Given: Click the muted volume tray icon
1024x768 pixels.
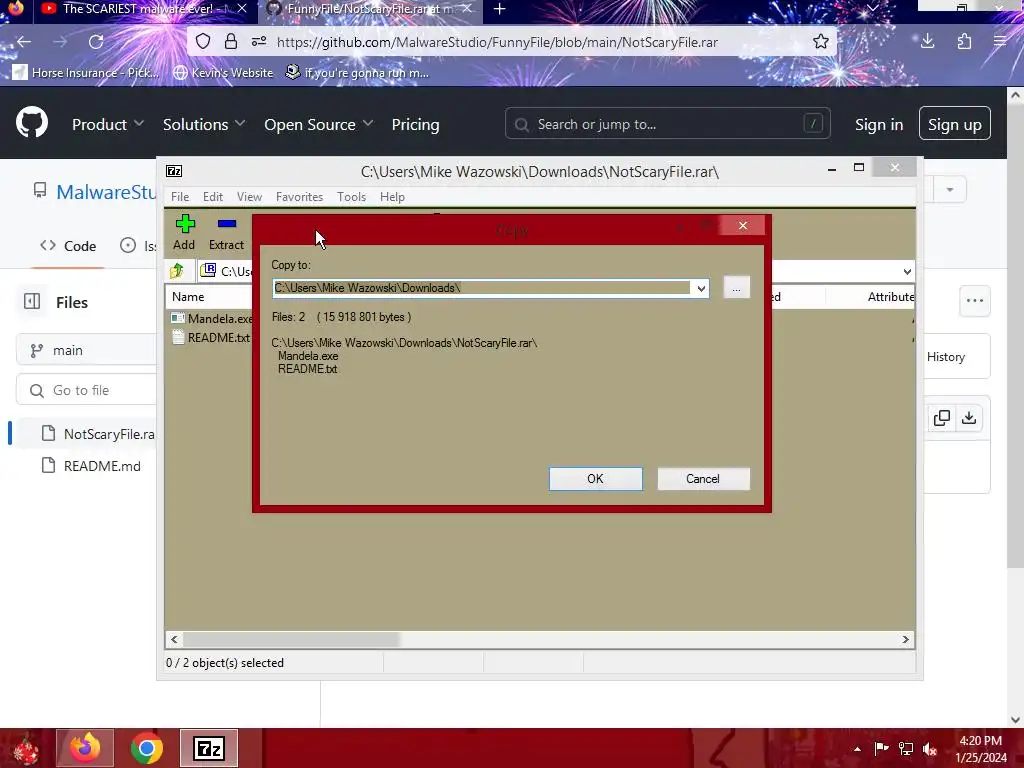Looking at the screenshot, I should pos(930,749).
